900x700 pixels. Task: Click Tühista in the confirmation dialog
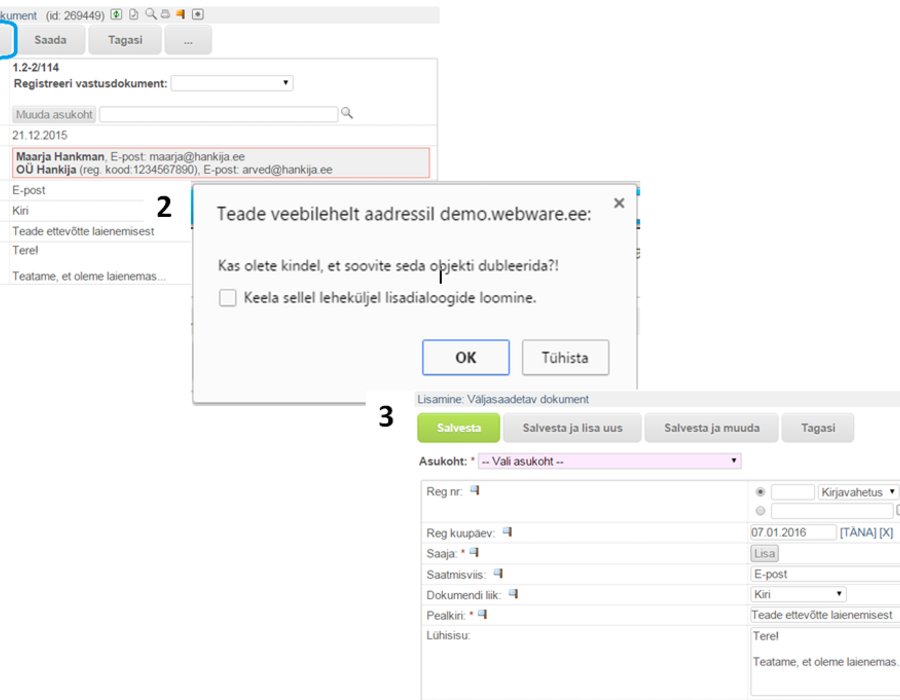coord(565,357)
